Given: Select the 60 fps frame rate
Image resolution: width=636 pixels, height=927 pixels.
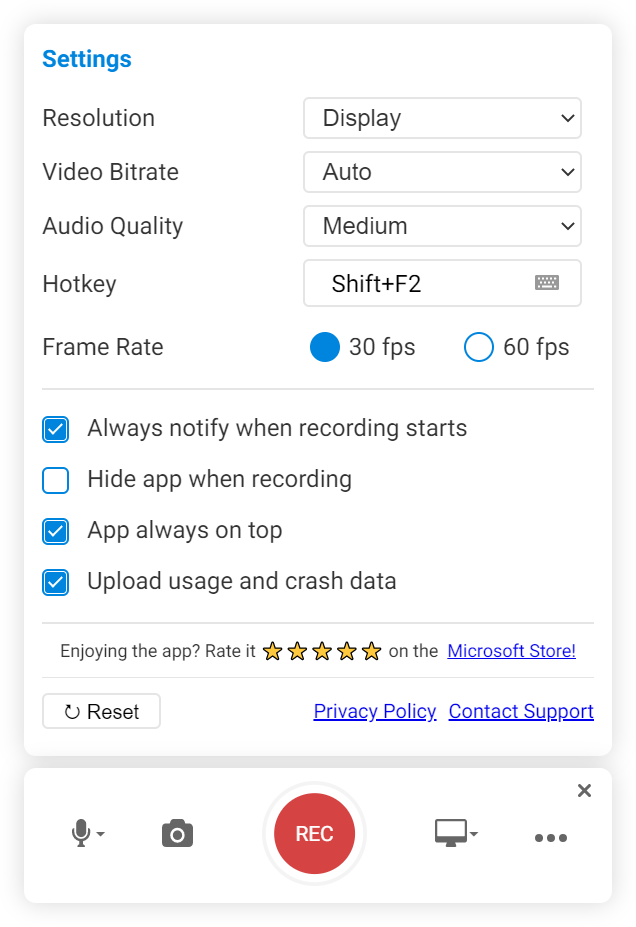Looking at the screenshot, I should pyautogui.click(x=478, y=347).
